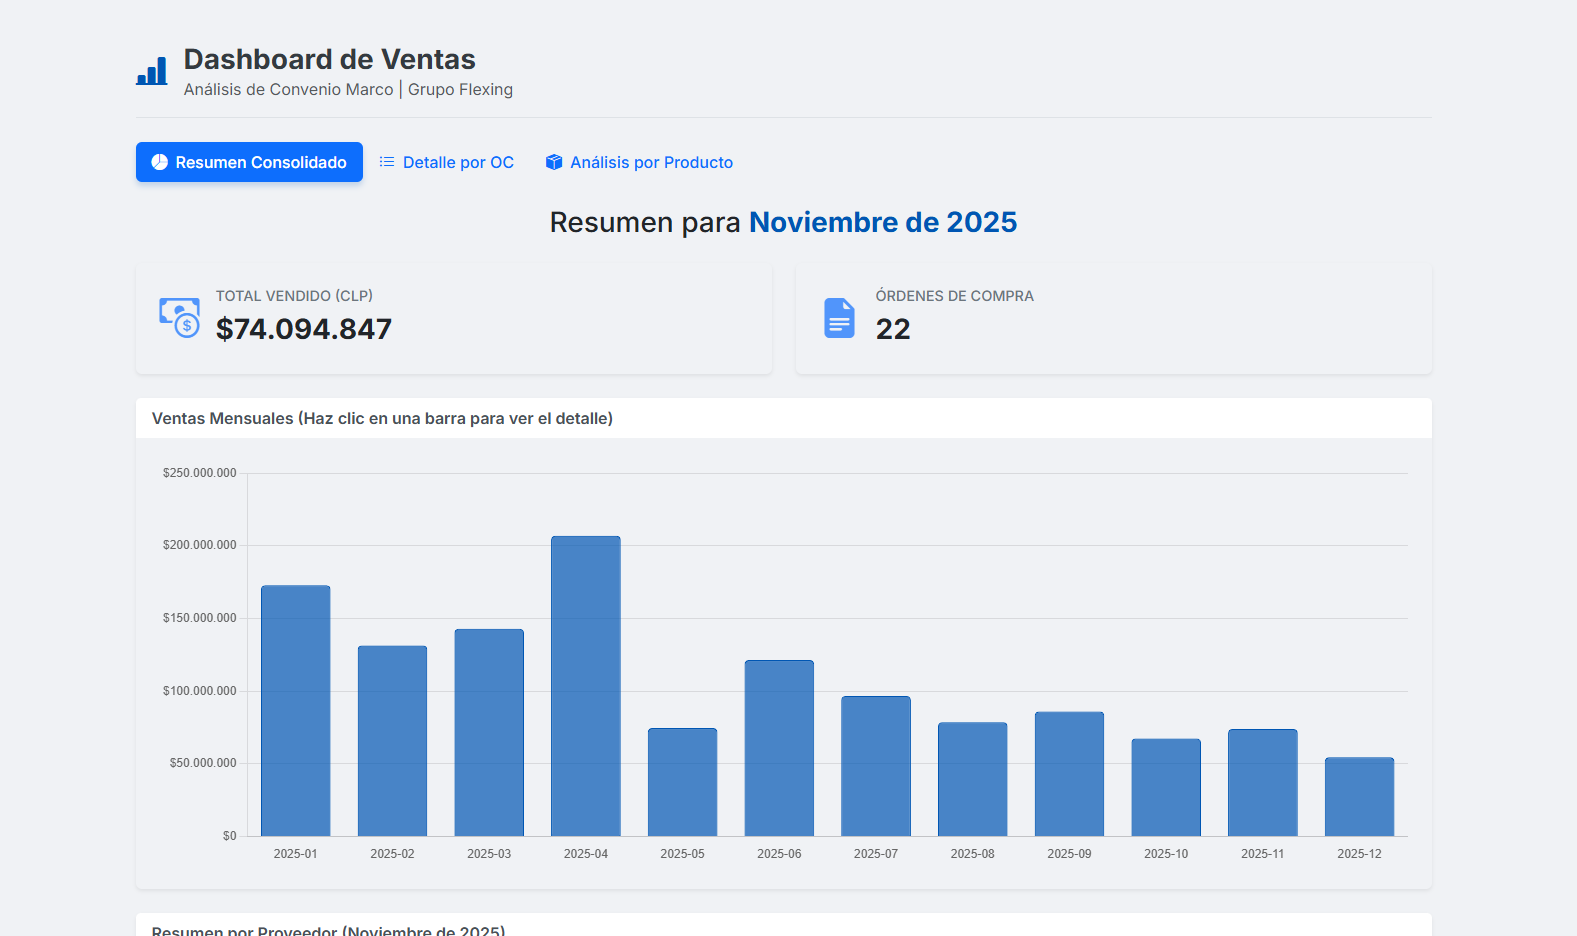Screen dimensions: 1577x936
Task: Click the money icon beside Total Vendido
Action: pyautogui.click(x=179, y=317)
